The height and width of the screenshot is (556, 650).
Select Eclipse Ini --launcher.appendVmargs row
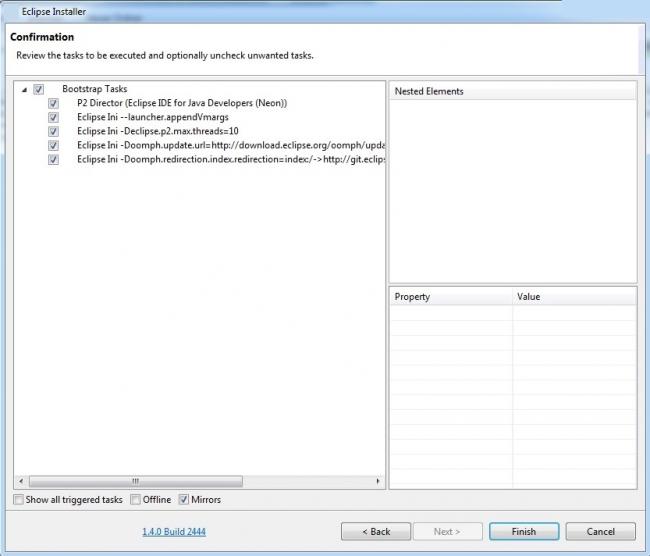[x=153, y=117]
